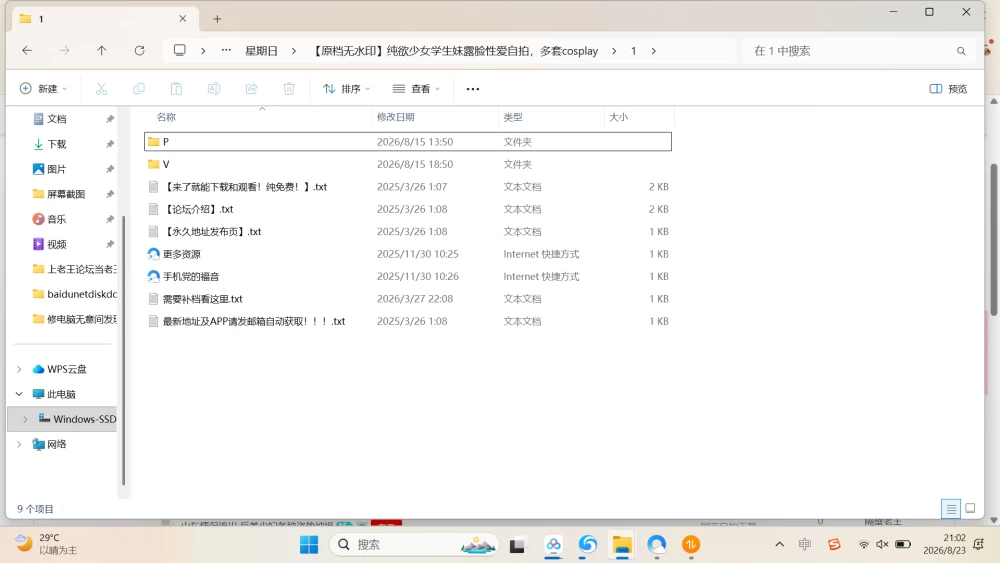Viewport: 1000px width, 563px height.
Task: Select the V folder row
Action: click(x=408, y=164)
